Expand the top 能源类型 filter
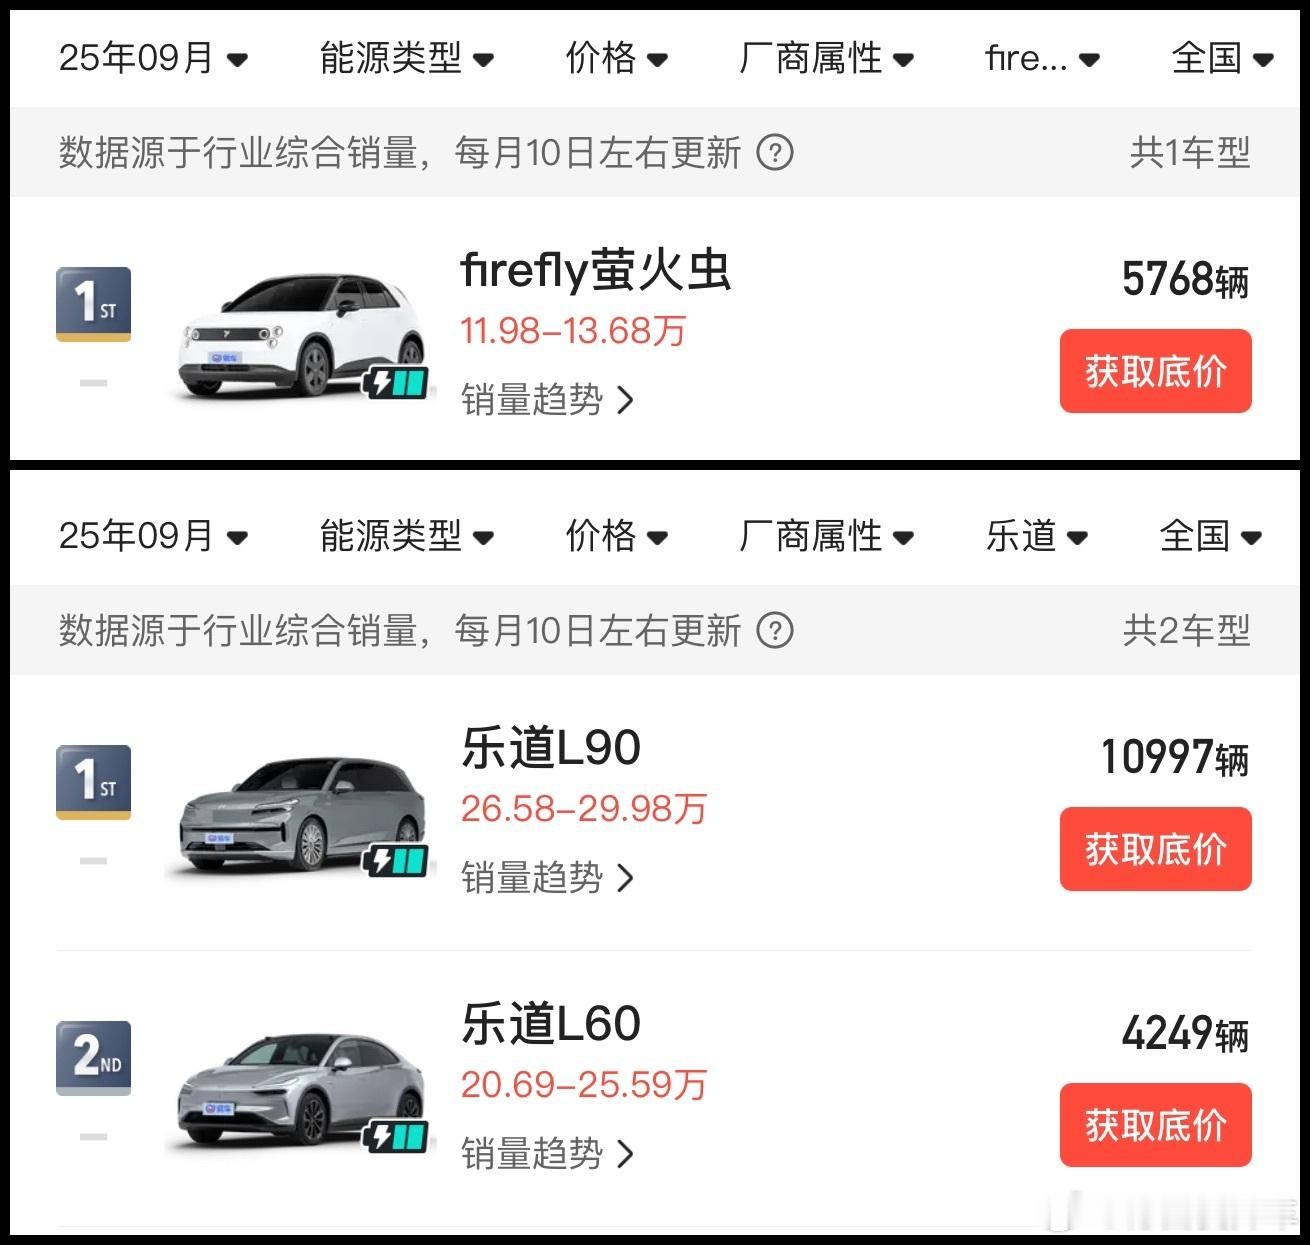The image size is (1310, 1245). [x=406, y=58]
